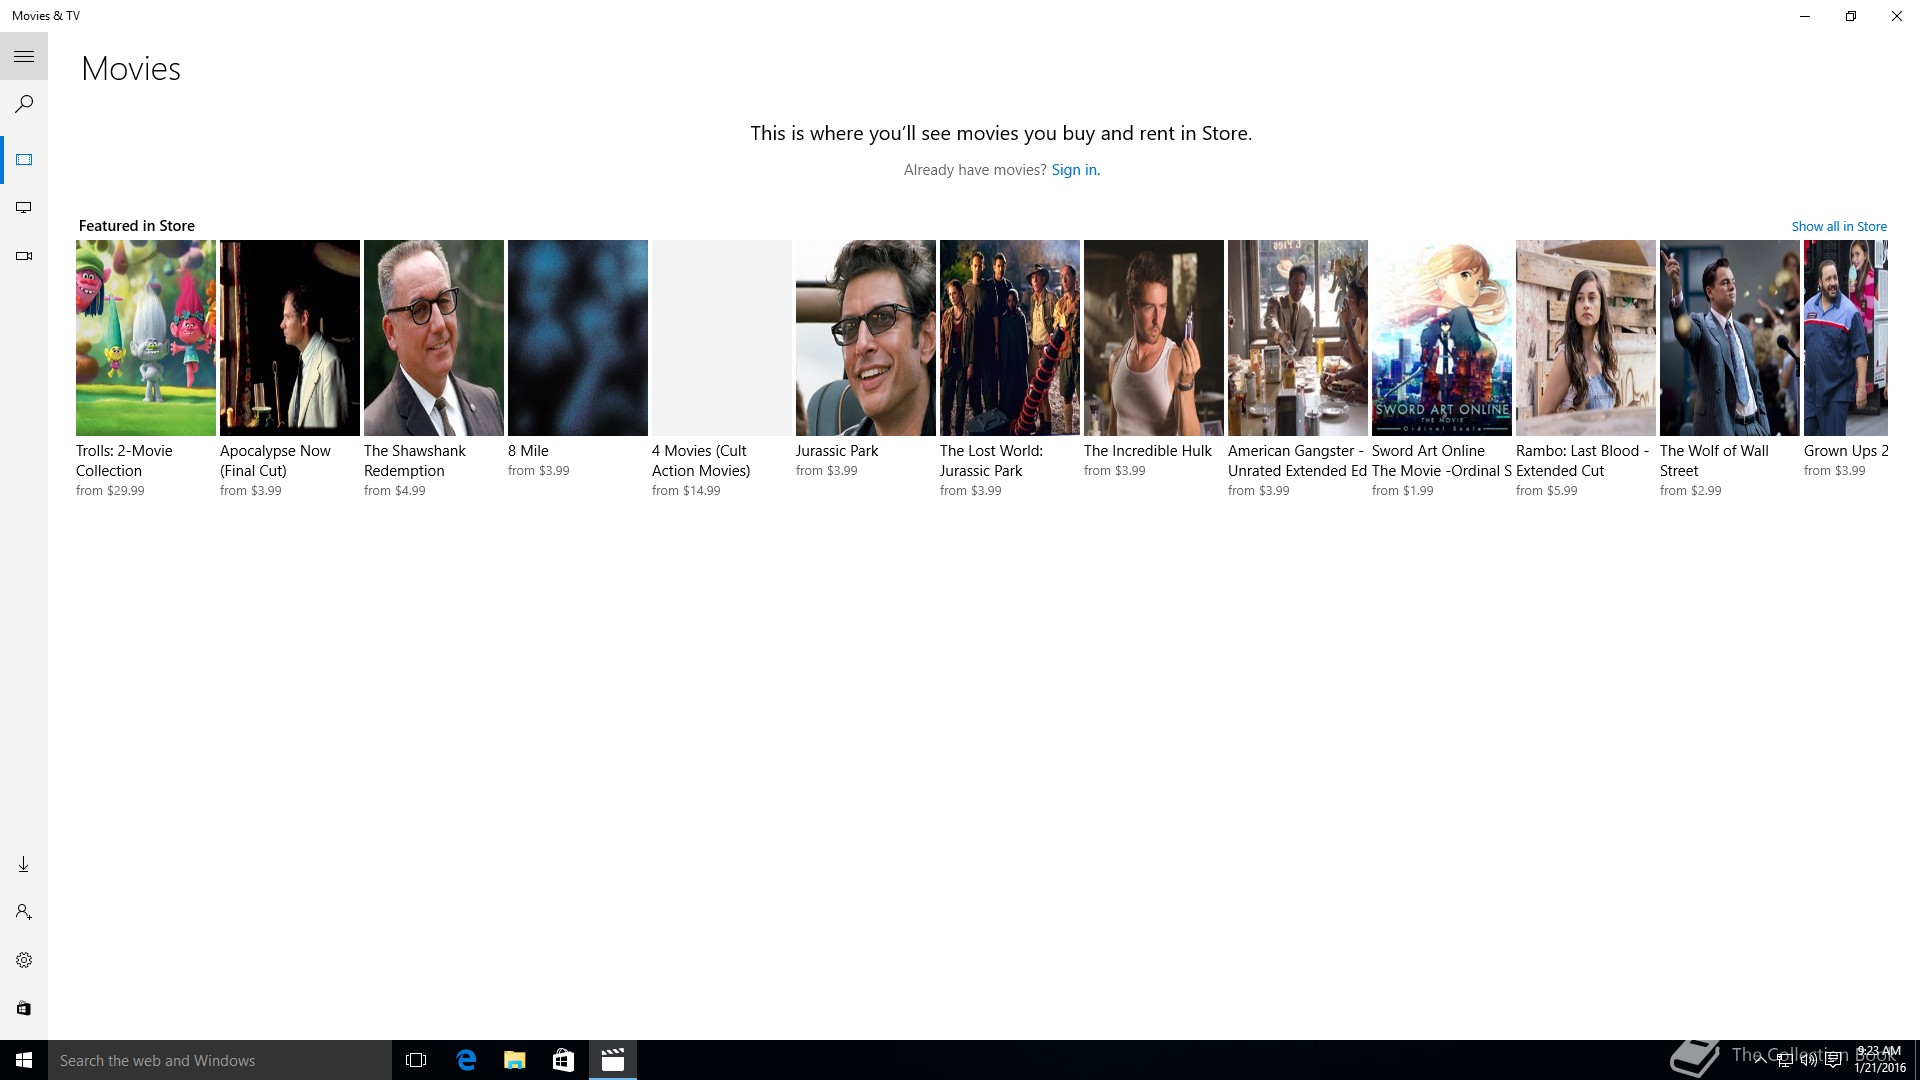Open the Store shopping bag icon in sidebar
The width and height of the screenshot is (1920, 1080).
click(x=24, y=1008)
